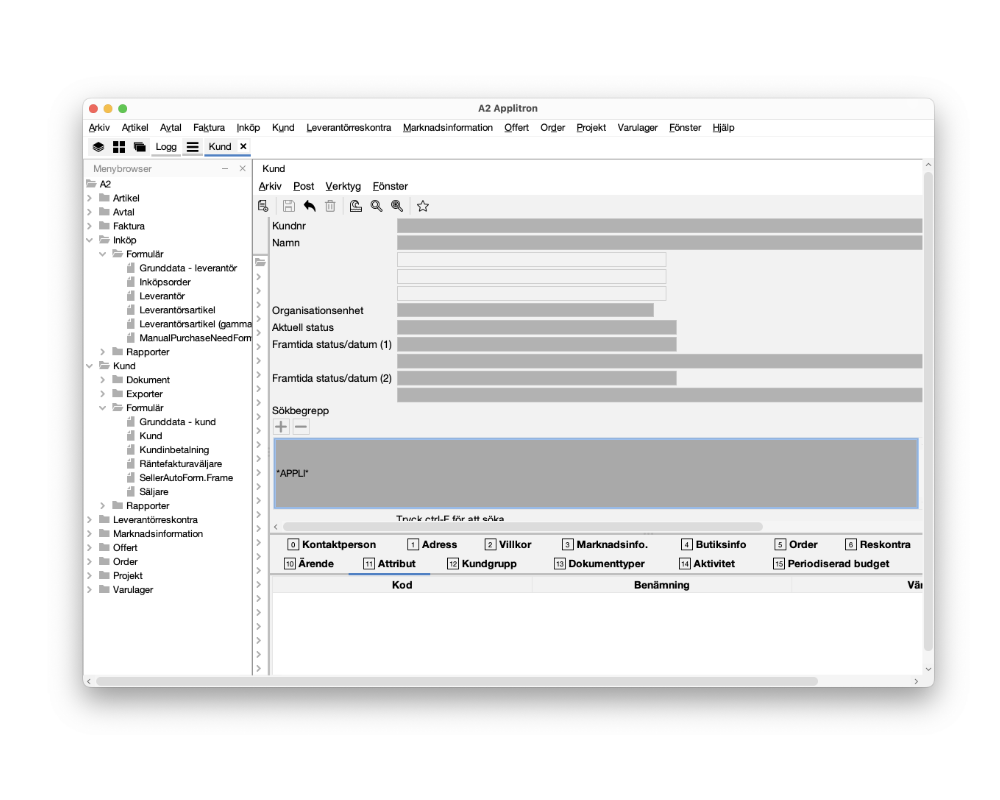Open Grunddata - leverantör in the tree
The height and width of the screenshot is (800, 1000).
click(x=188, y=269)
